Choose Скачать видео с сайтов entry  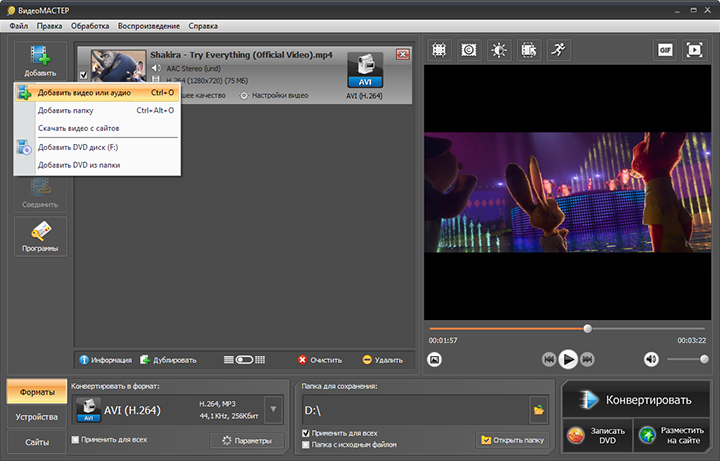[97, 129]
